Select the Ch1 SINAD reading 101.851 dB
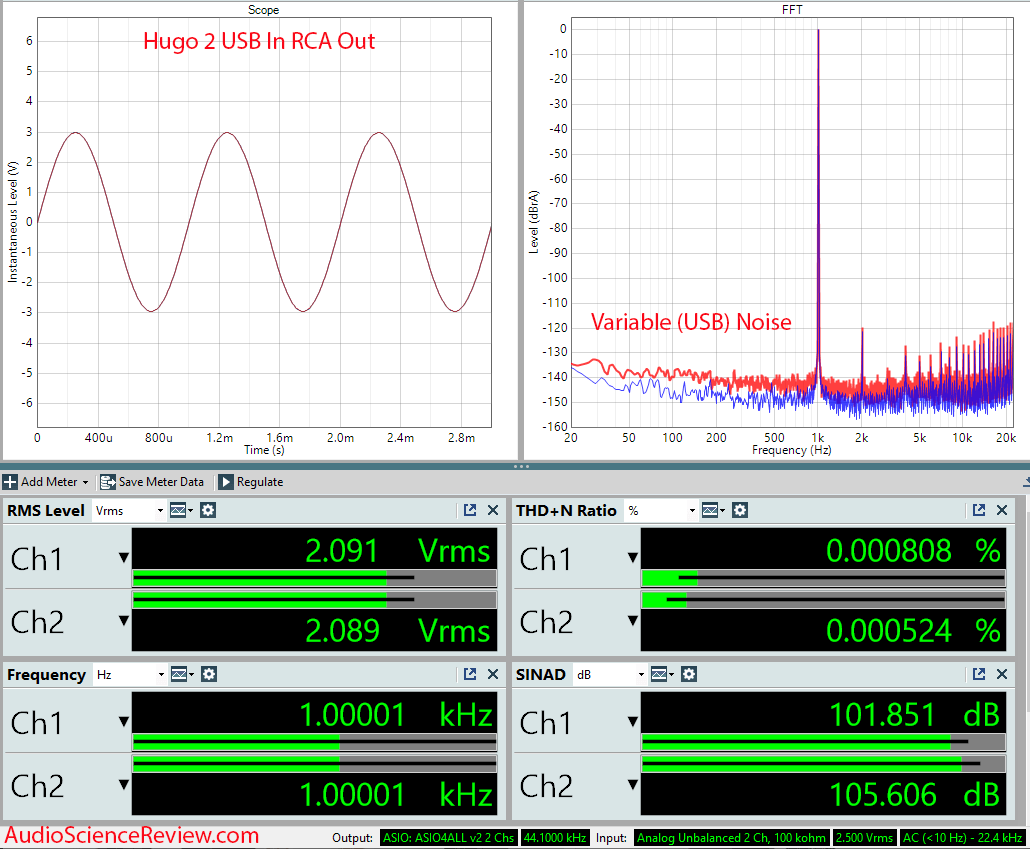 point(914,714)
